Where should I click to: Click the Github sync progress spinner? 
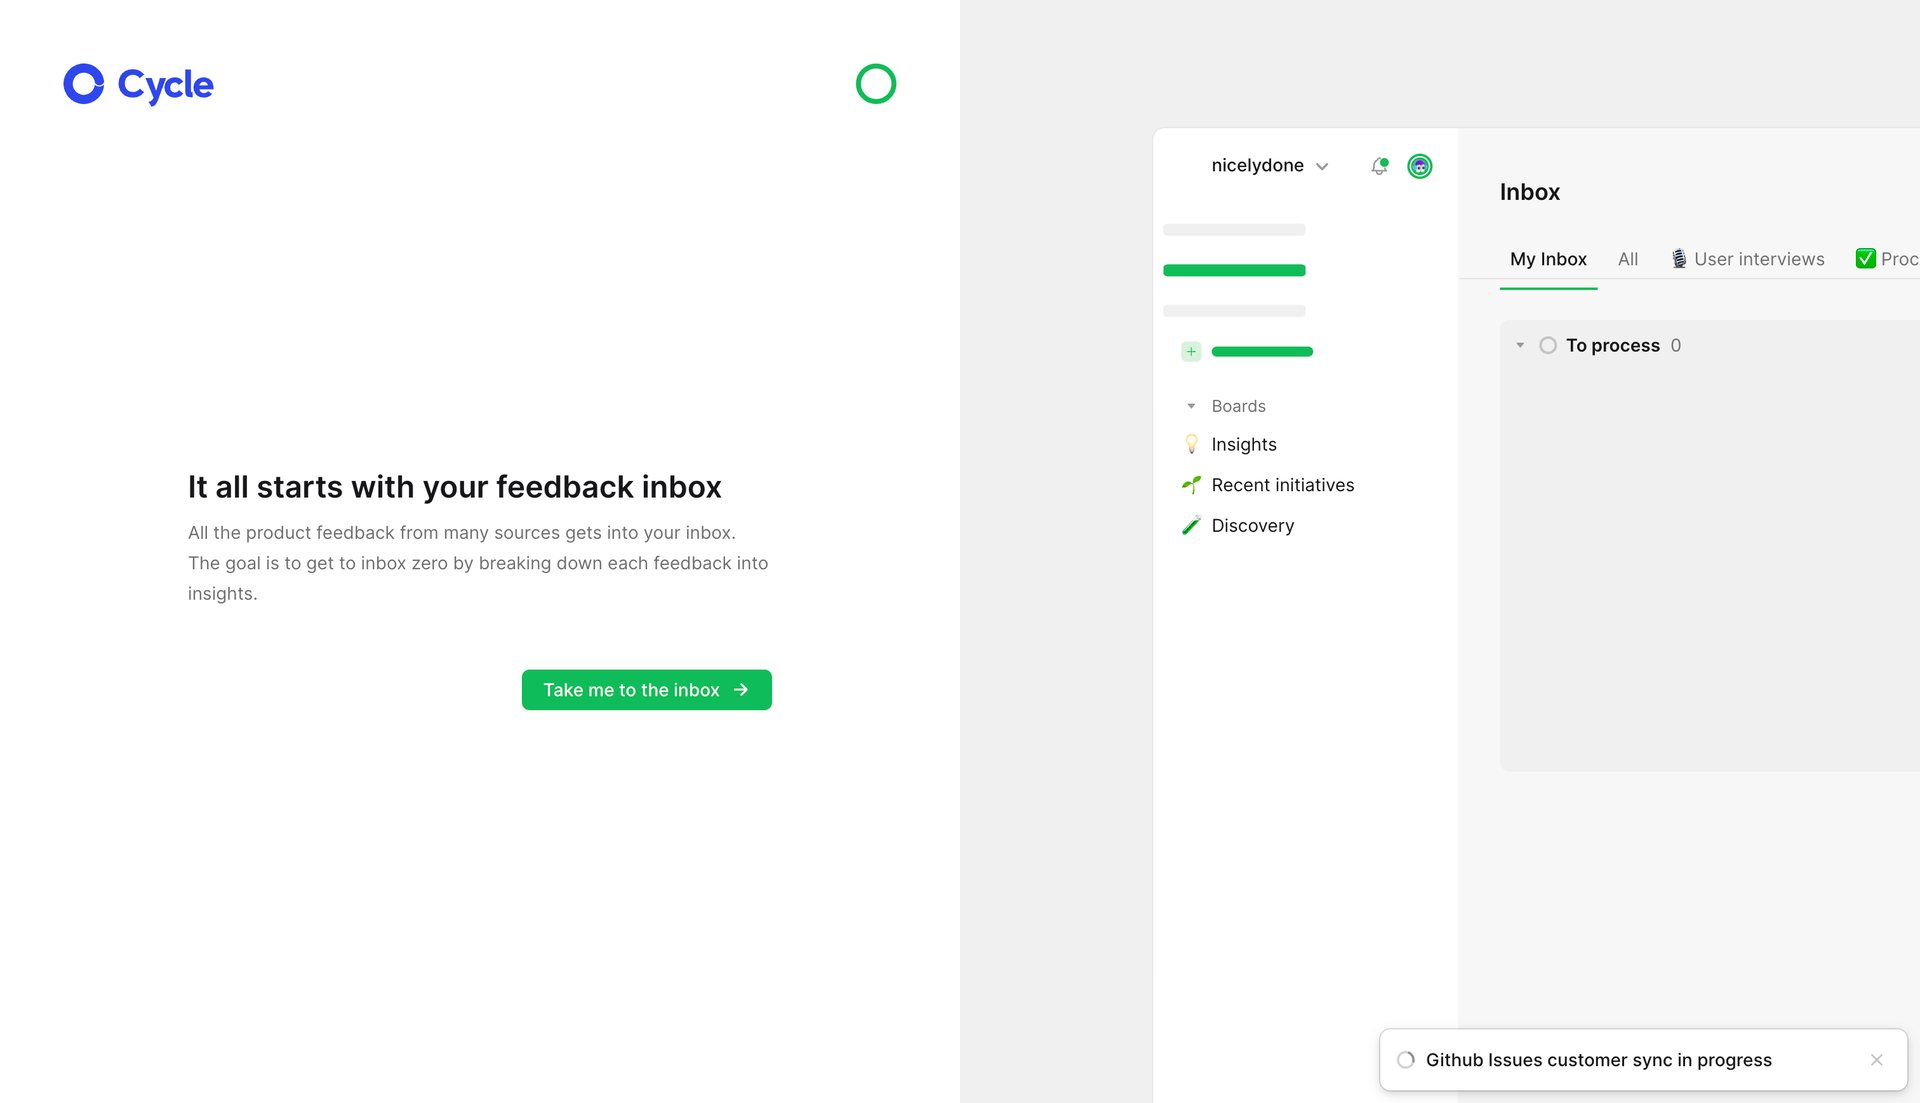[1406, 1060]
